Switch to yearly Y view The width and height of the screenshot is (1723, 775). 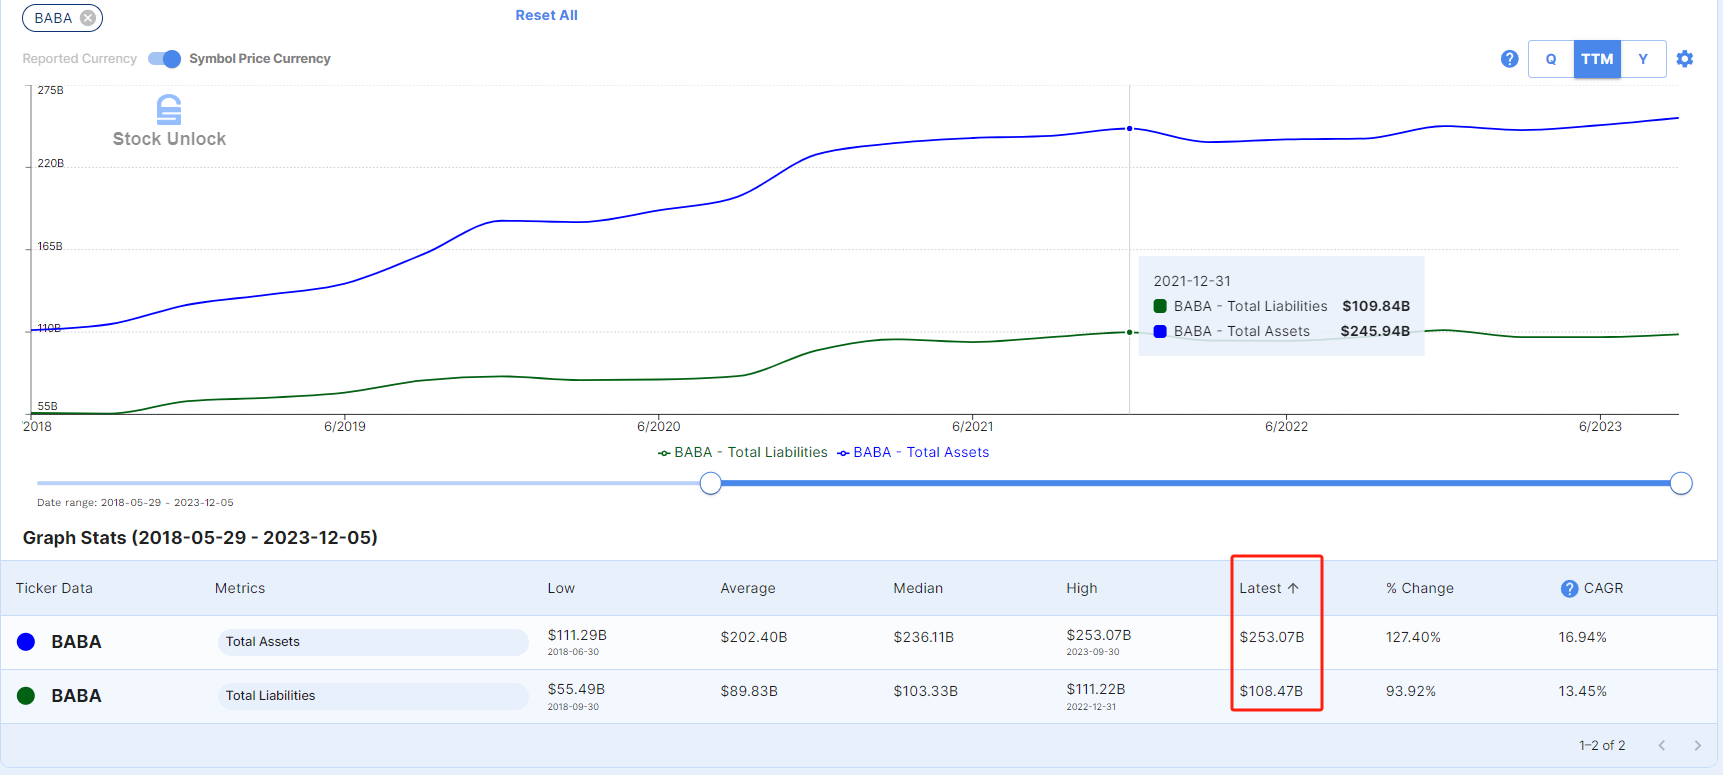tap(1643, 59)
